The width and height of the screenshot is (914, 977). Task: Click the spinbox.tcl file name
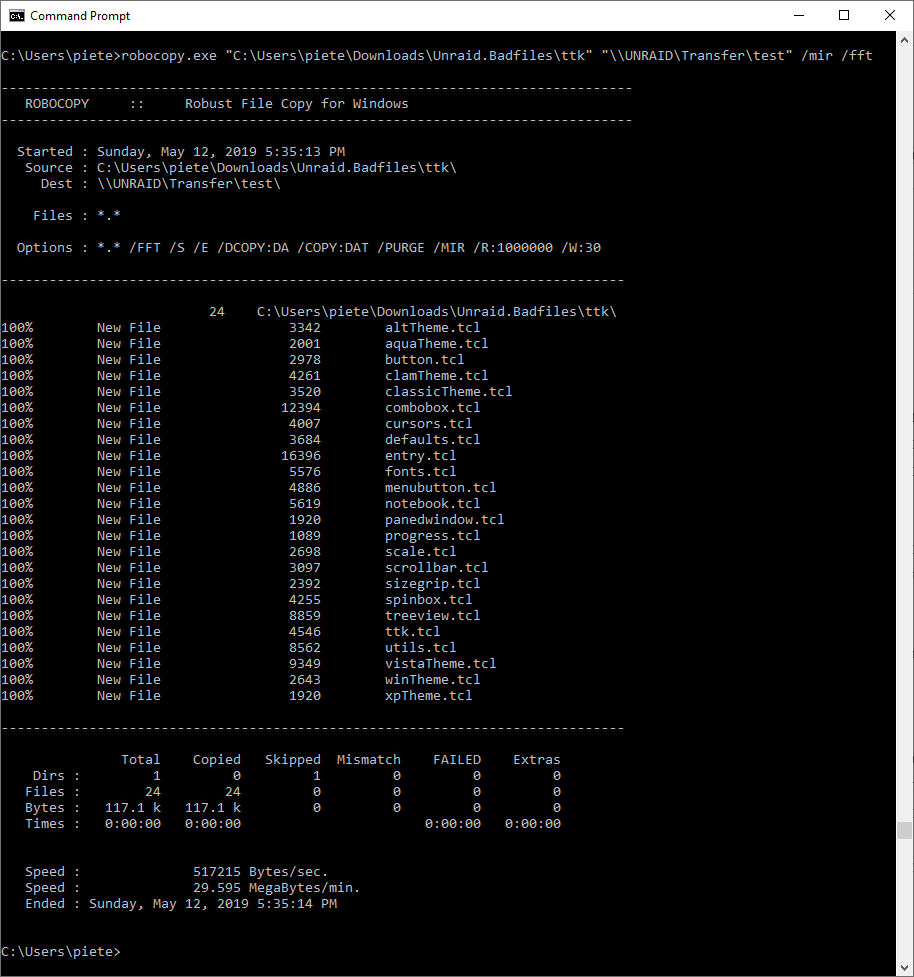click(429, 600)
